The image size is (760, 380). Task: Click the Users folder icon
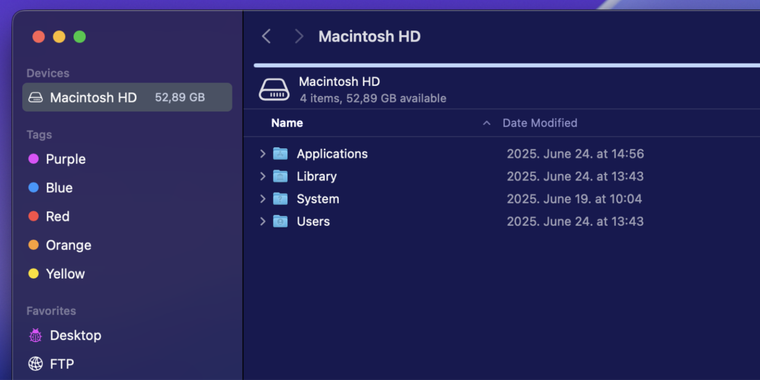point(280,221)
